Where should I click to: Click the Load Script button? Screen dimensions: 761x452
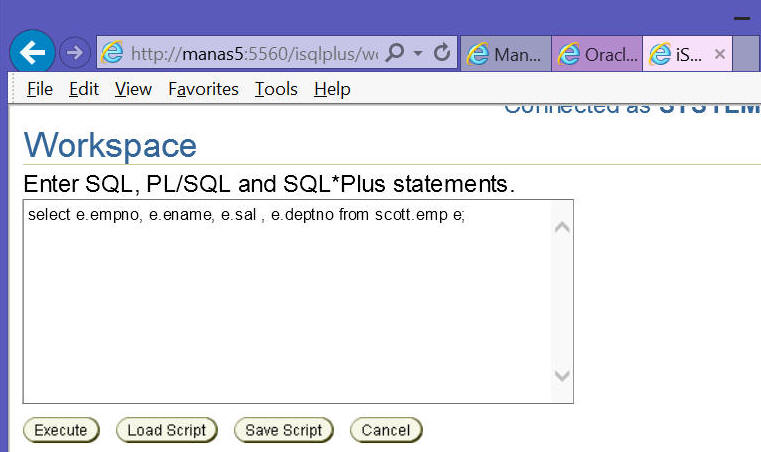pos(166,430)
